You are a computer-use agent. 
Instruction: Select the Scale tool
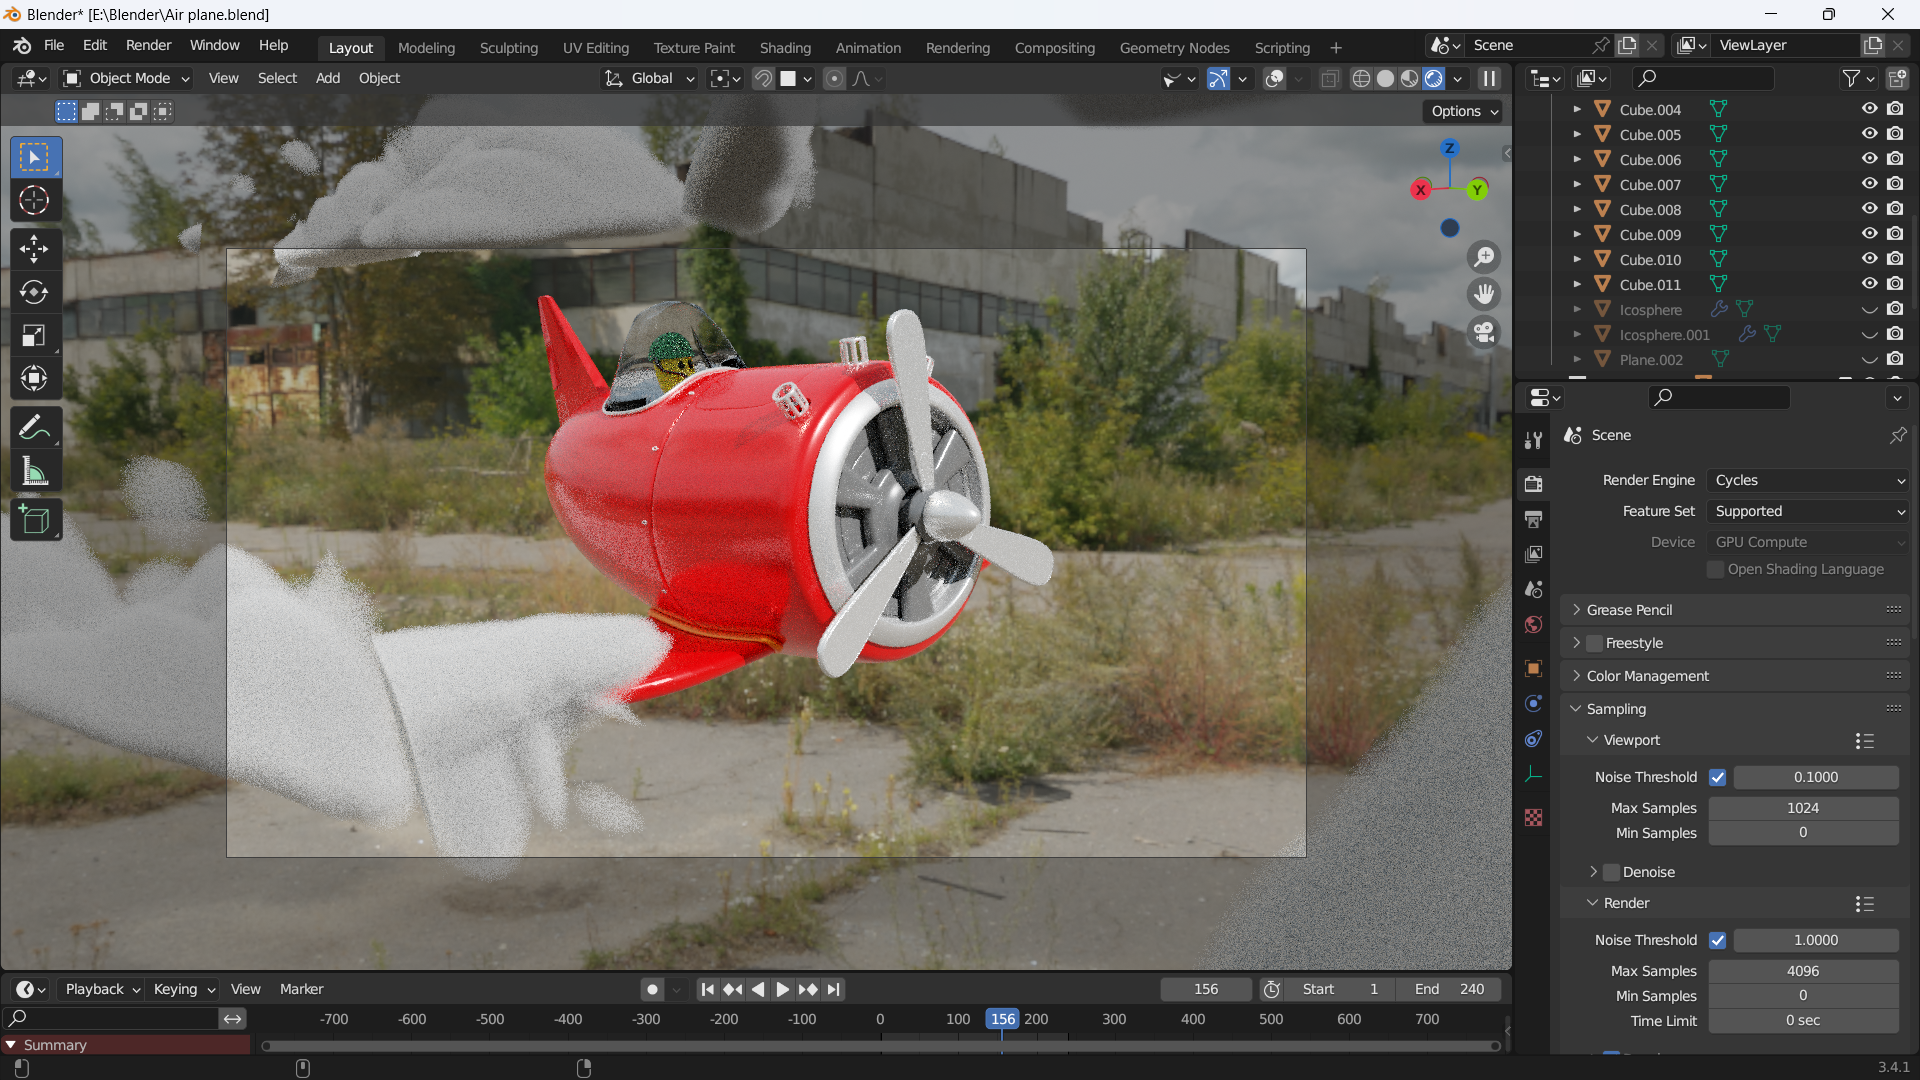point(35,335)
